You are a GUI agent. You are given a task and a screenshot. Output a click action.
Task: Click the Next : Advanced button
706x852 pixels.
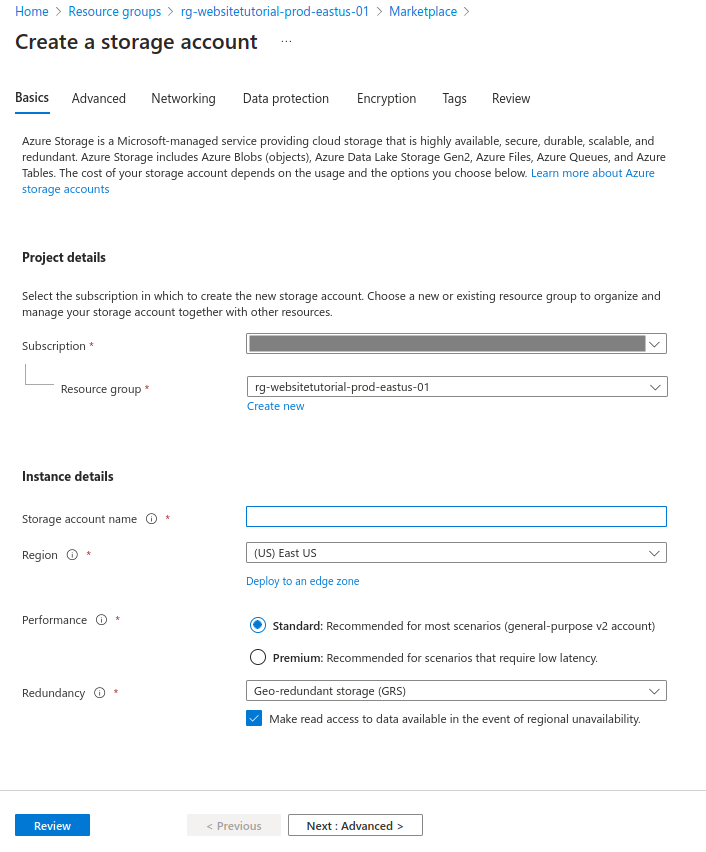coord(355,825)
